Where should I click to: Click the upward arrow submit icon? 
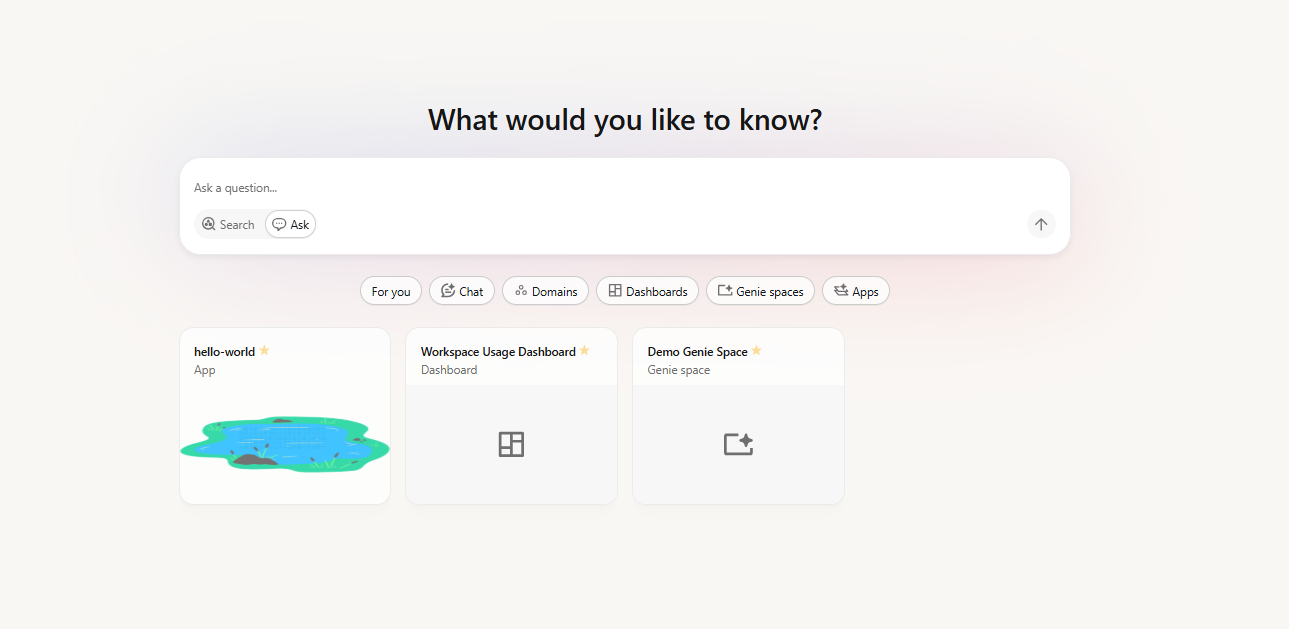pyautogui.click(x=1040, y=224)
